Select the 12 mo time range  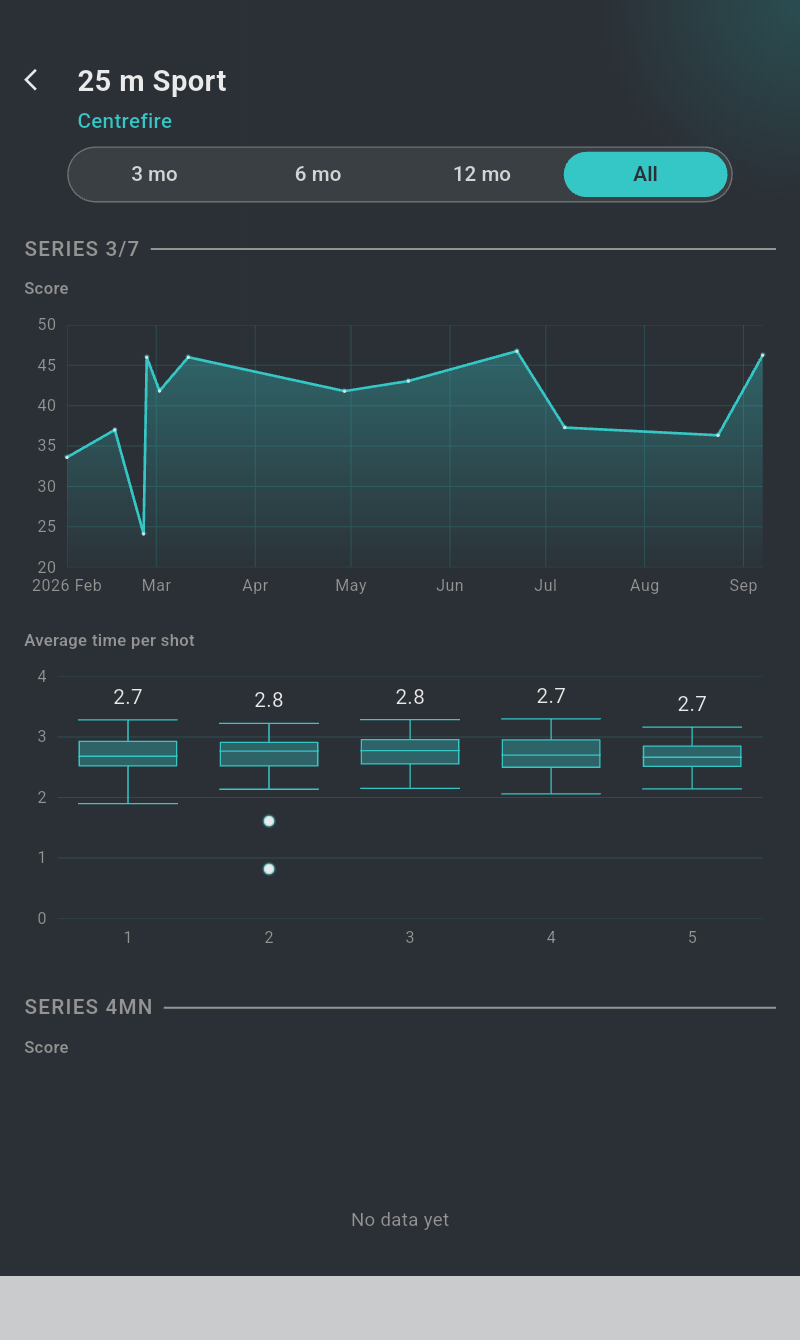click(482, 174)
